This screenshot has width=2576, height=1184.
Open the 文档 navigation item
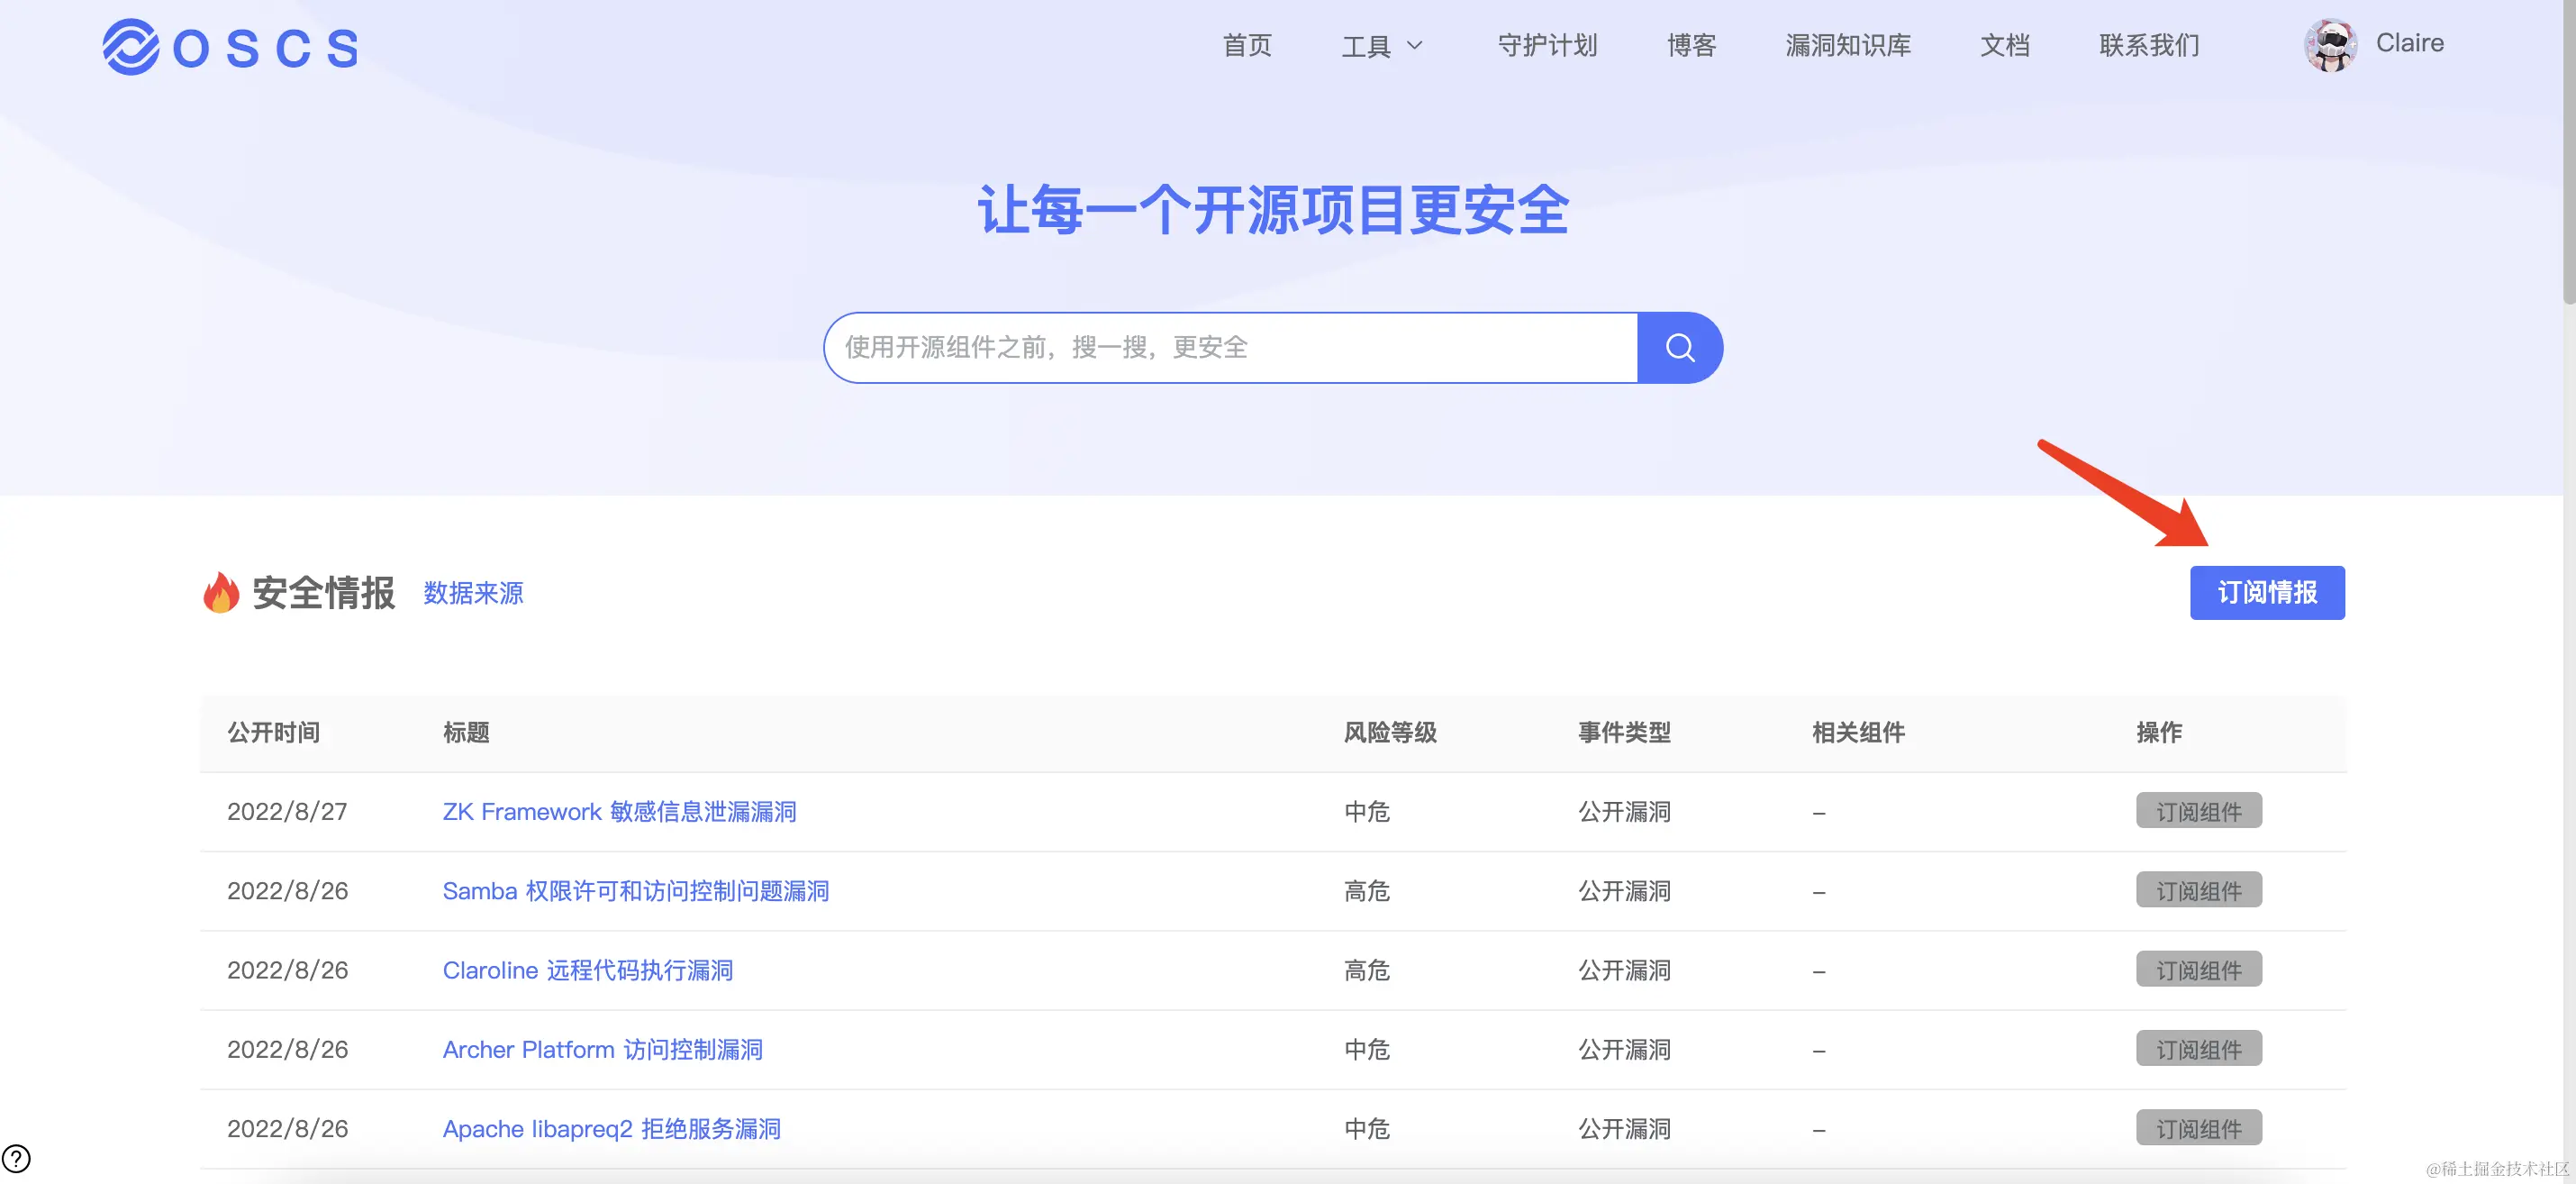[x=2004, y=46]
